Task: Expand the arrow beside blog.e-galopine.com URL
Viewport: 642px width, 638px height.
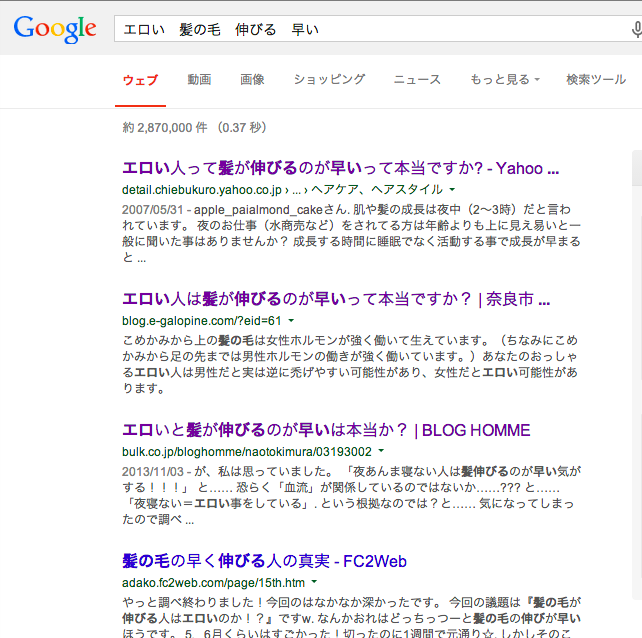Action: tap(291, 320)
